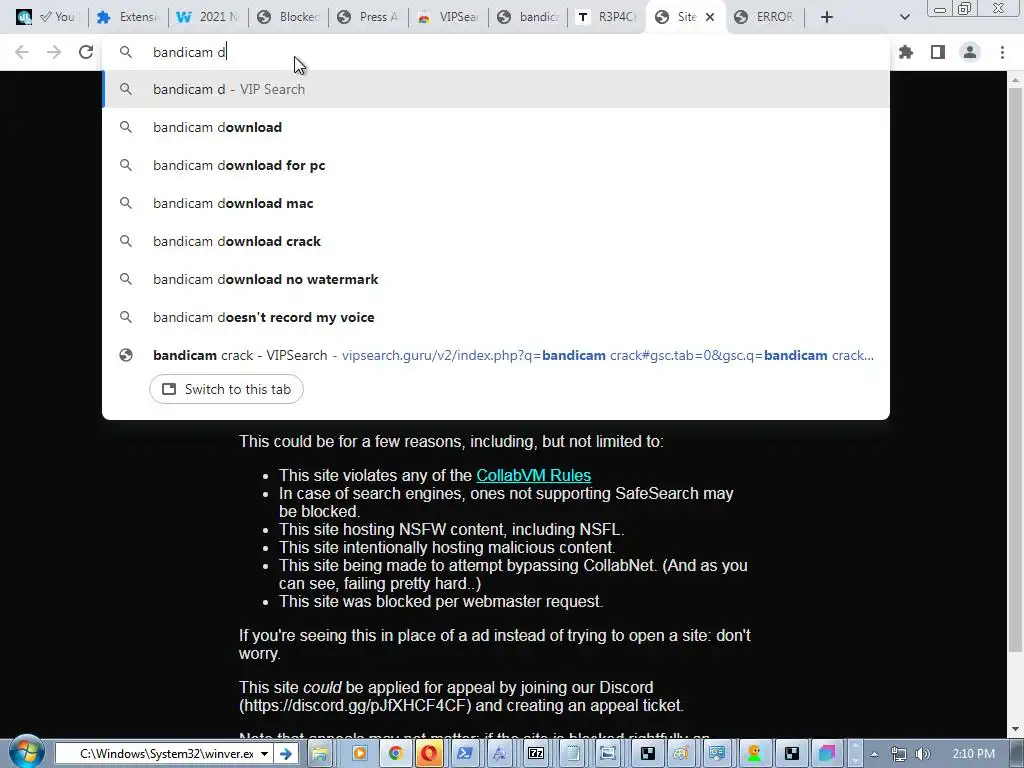Open the Paint palette taskbar icon
Viewport: 1024px width, 768px height.
coord(680,754)
